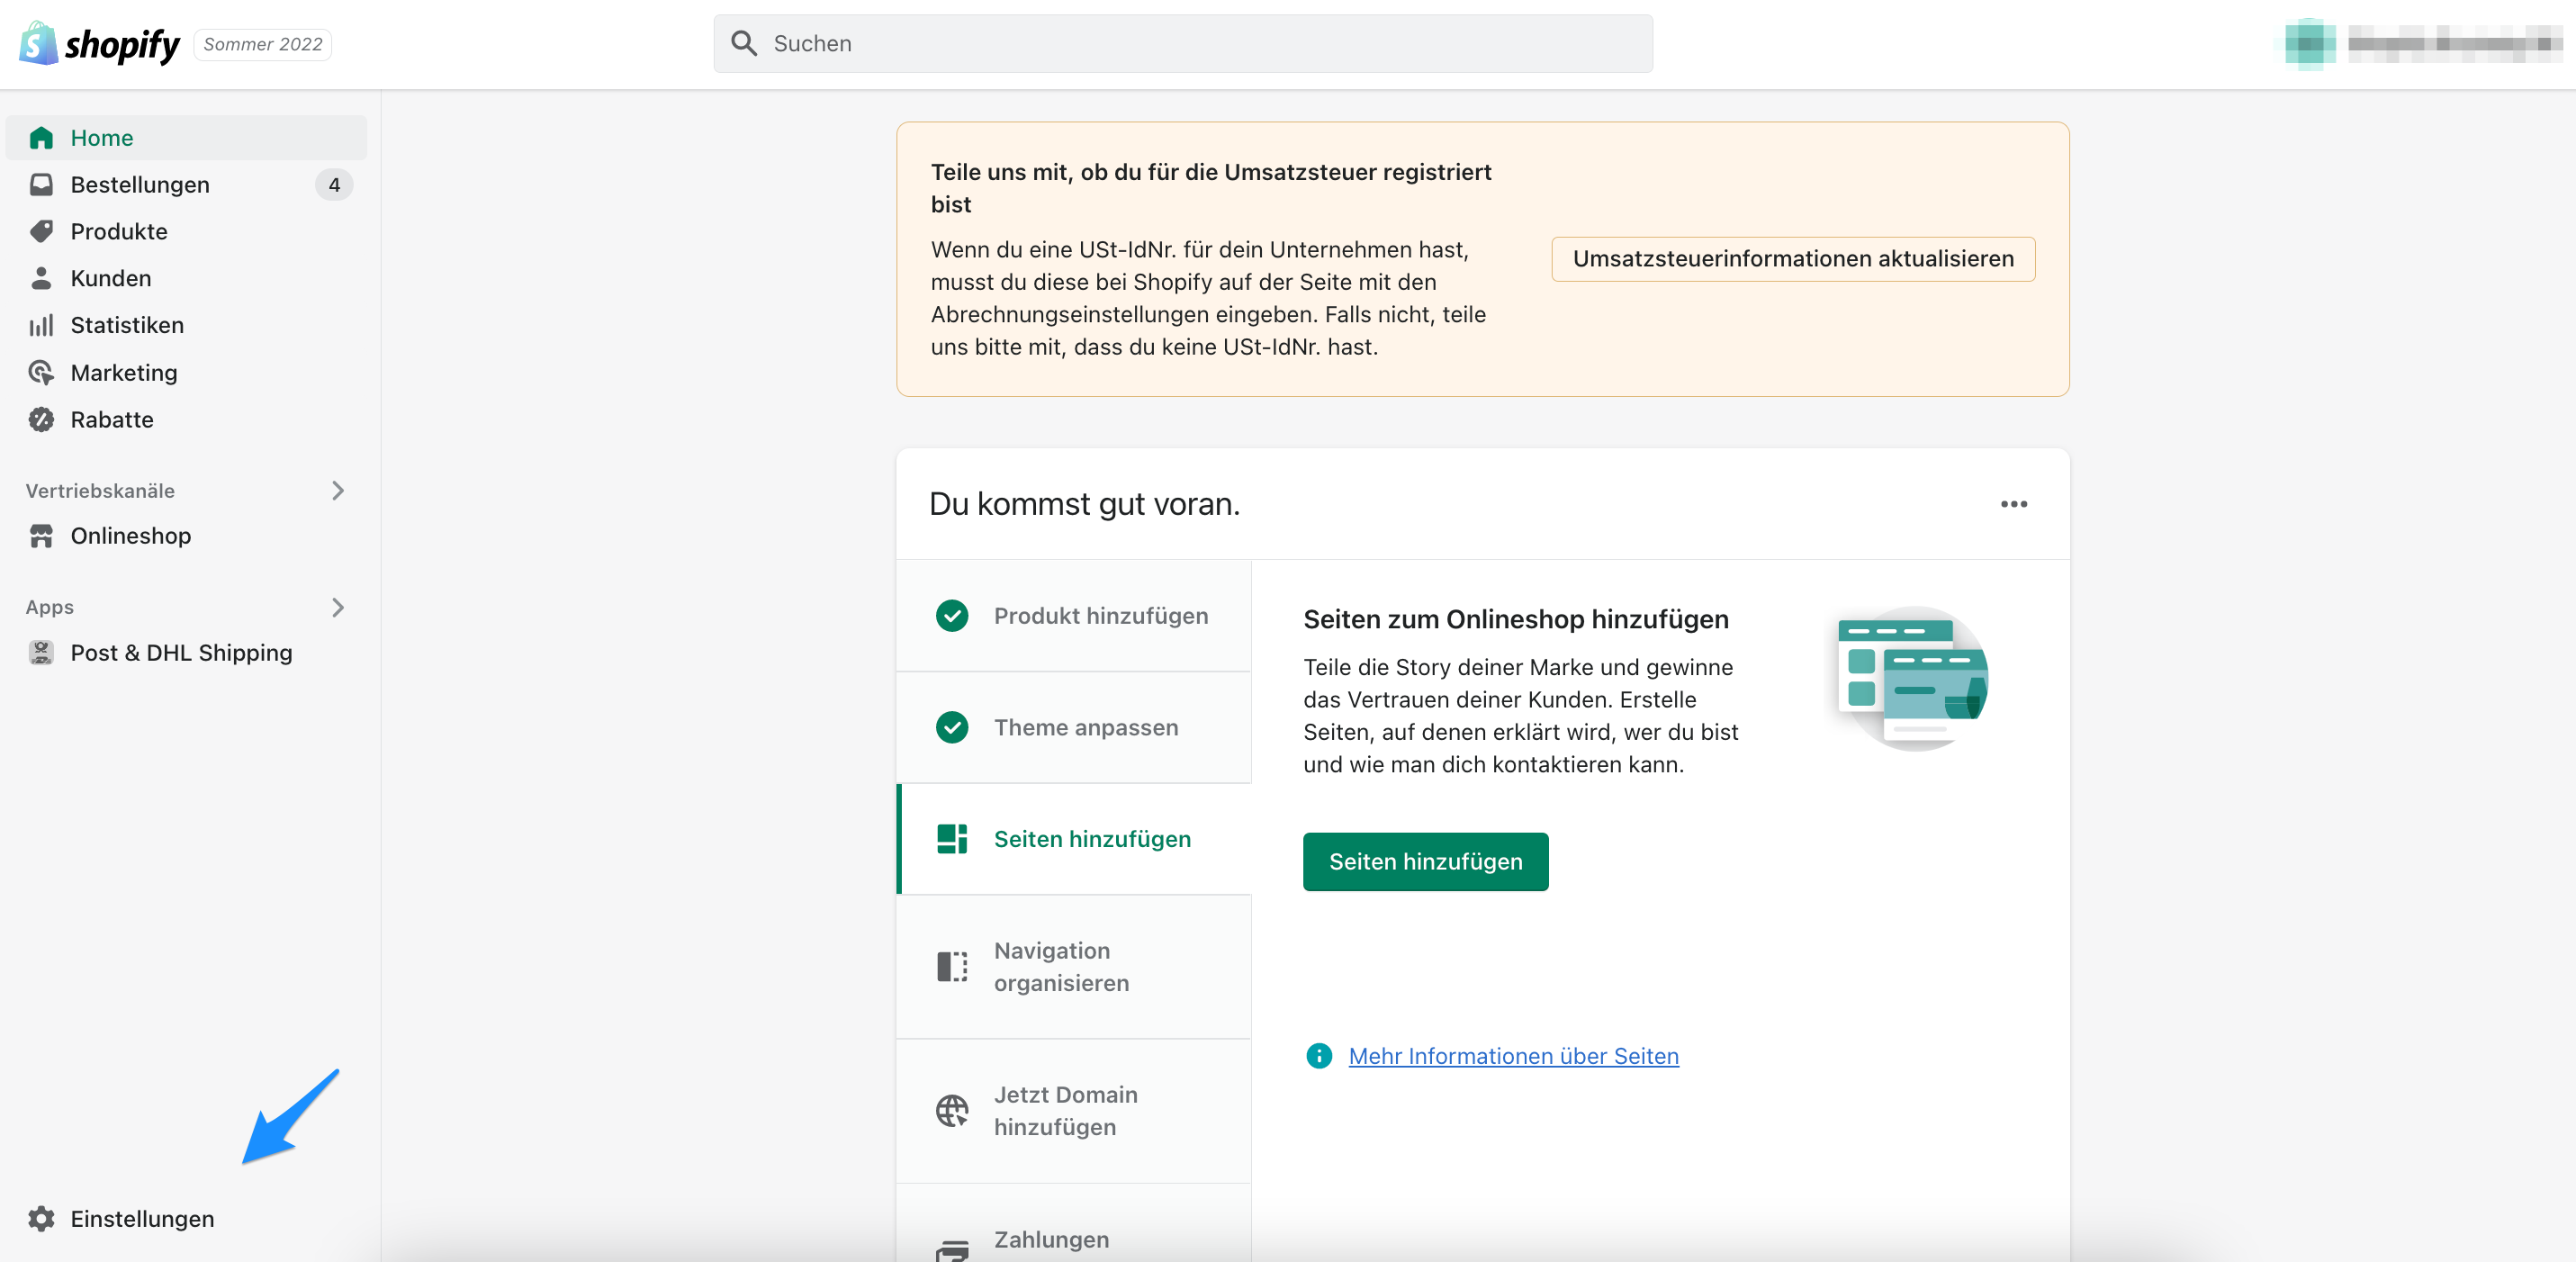Open Einstellungen via its gear icon
Screen dimensions: 2576x1262
coord(41,1218)
